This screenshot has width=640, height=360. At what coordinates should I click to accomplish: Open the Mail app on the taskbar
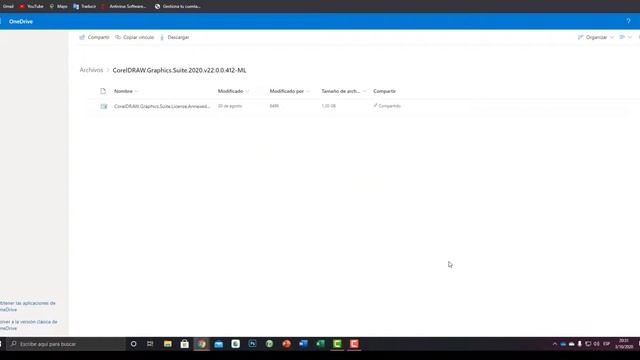point(218,344)
